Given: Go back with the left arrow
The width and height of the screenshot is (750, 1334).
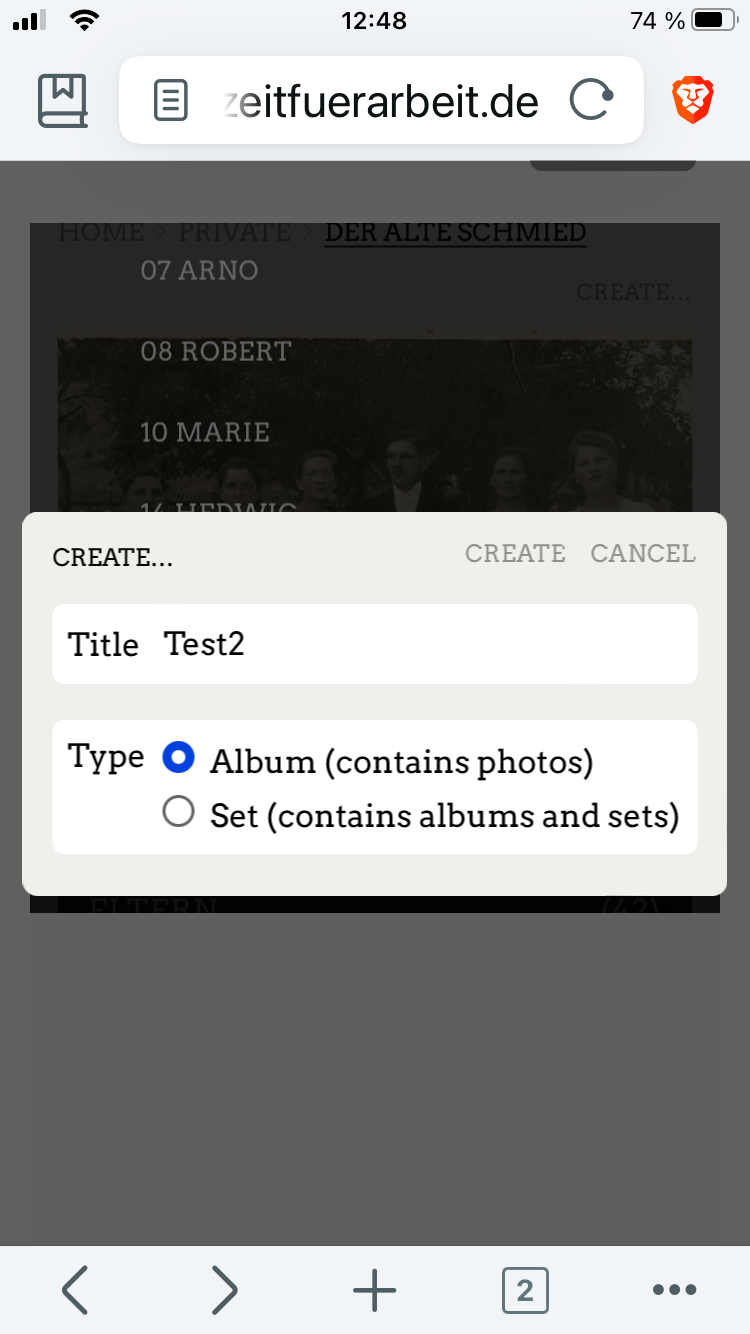Looking at the screenshot, I should [76, 1290].
